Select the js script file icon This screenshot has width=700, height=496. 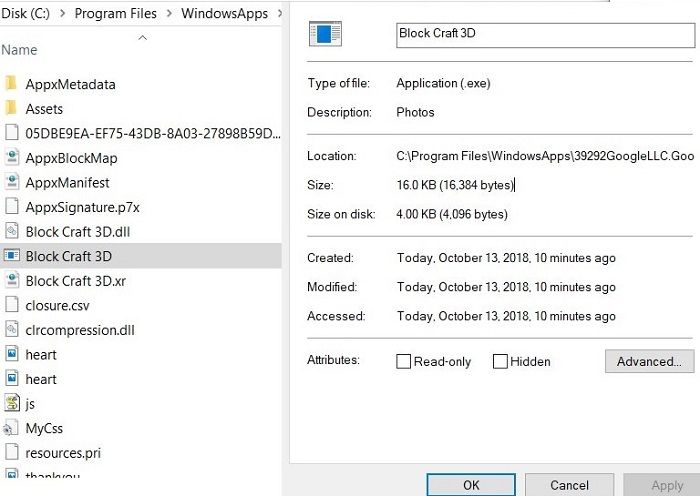[12, 404]
